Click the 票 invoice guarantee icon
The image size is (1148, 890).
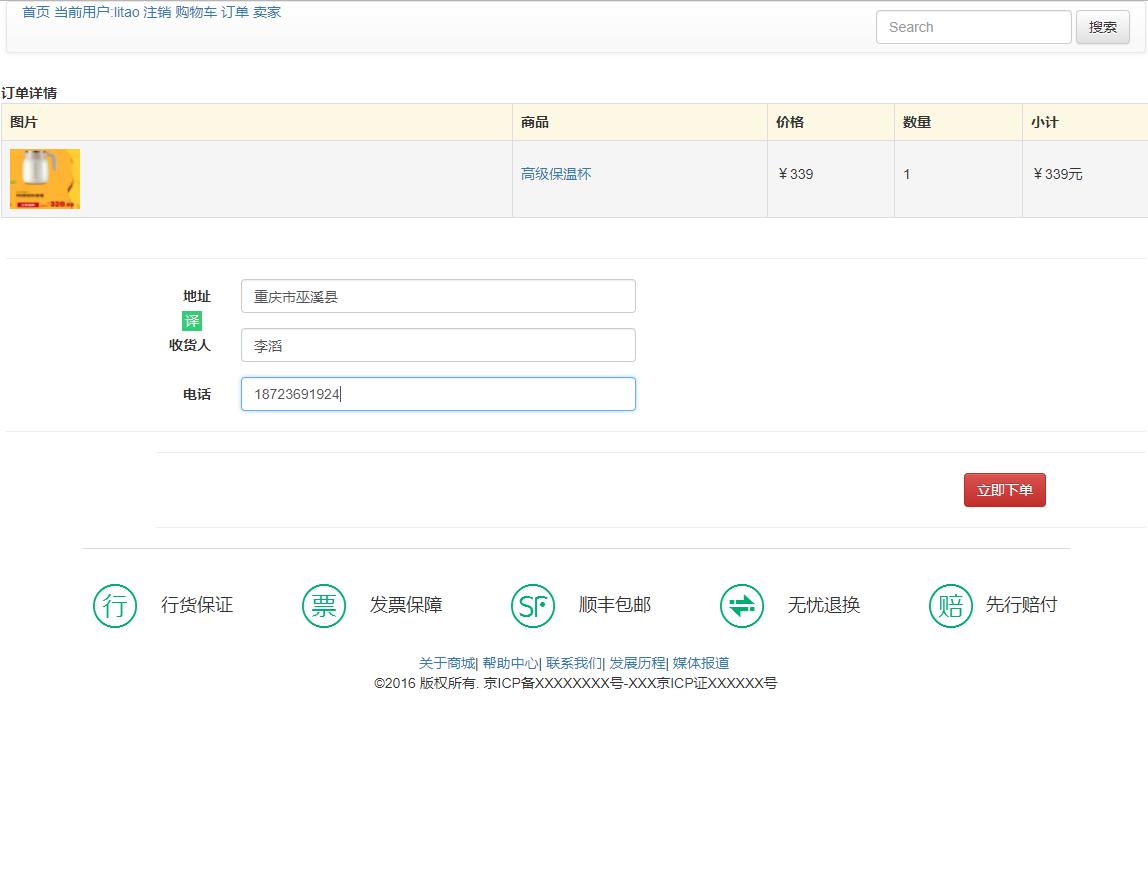[x=324, y=606]
